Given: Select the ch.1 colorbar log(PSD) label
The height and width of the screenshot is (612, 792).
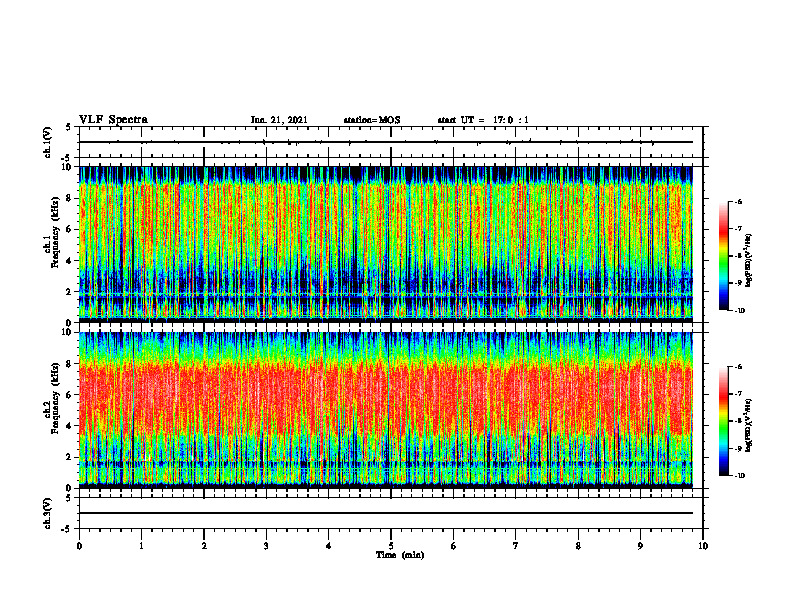Looking at the screenshot, I should pos(749,261).
